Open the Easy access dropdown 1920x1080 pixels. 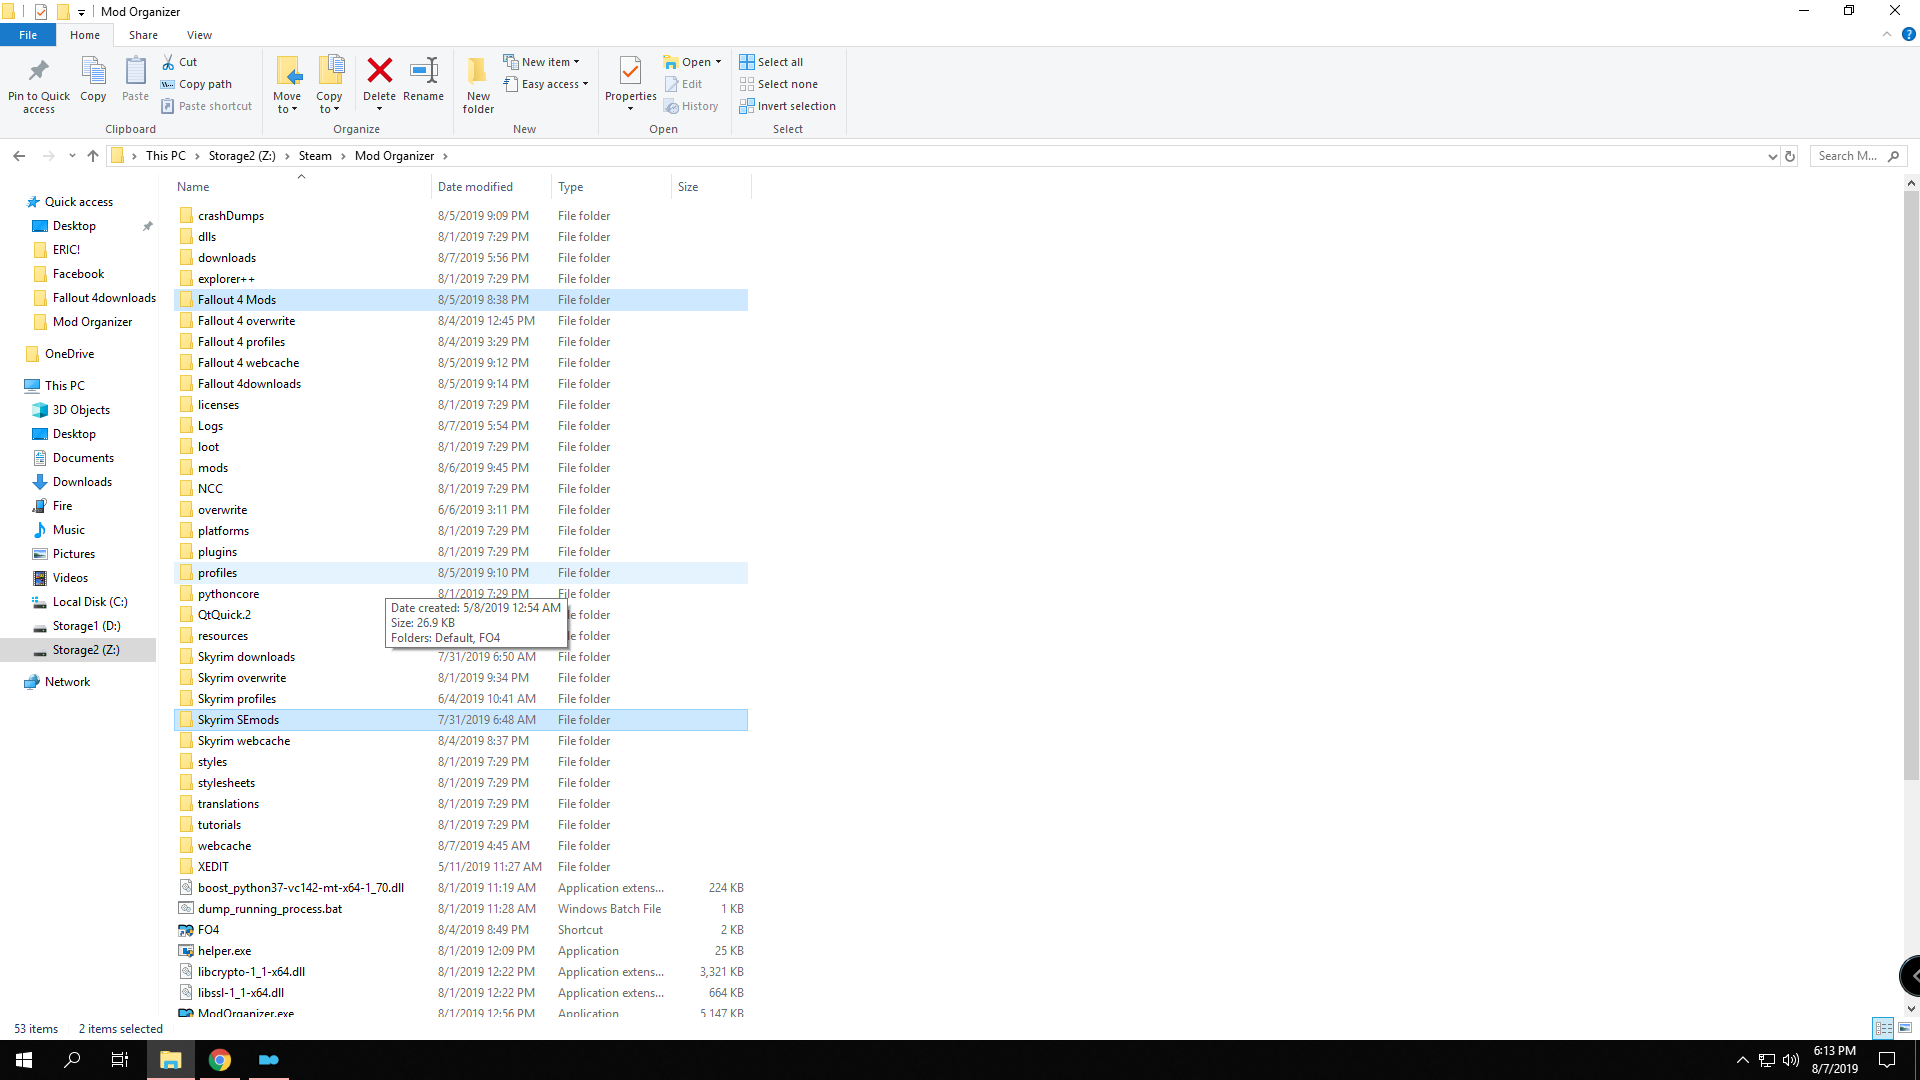point(546,84)
